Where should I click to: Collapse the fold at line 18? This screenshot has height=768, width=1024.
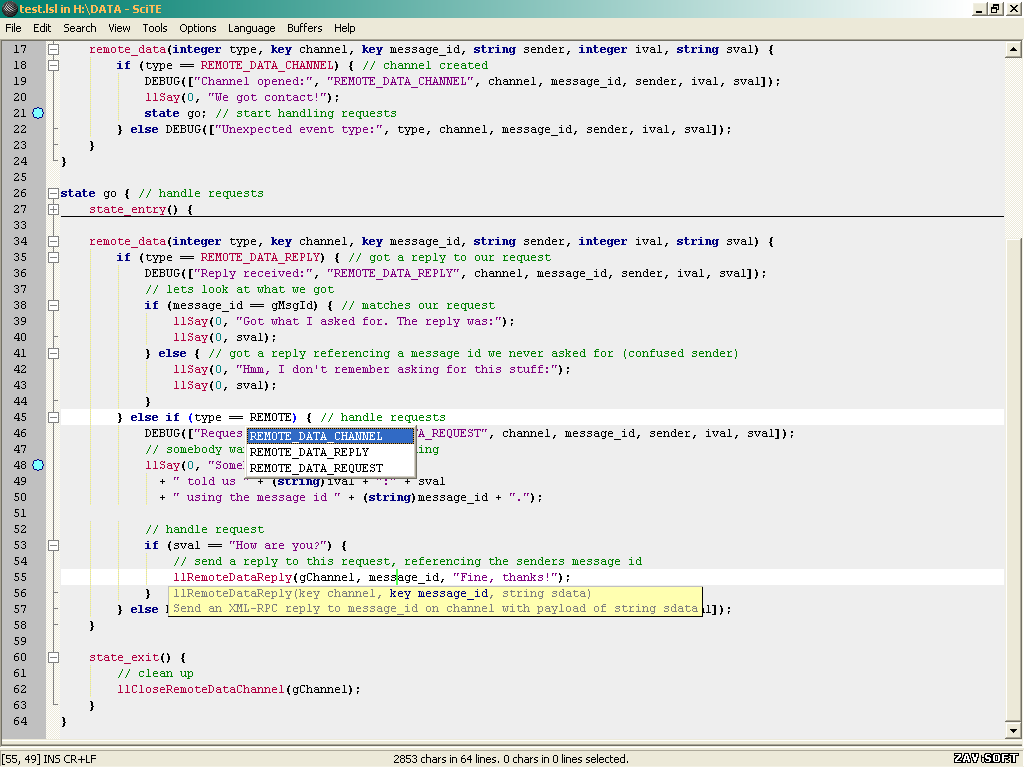tap(54, 65)
